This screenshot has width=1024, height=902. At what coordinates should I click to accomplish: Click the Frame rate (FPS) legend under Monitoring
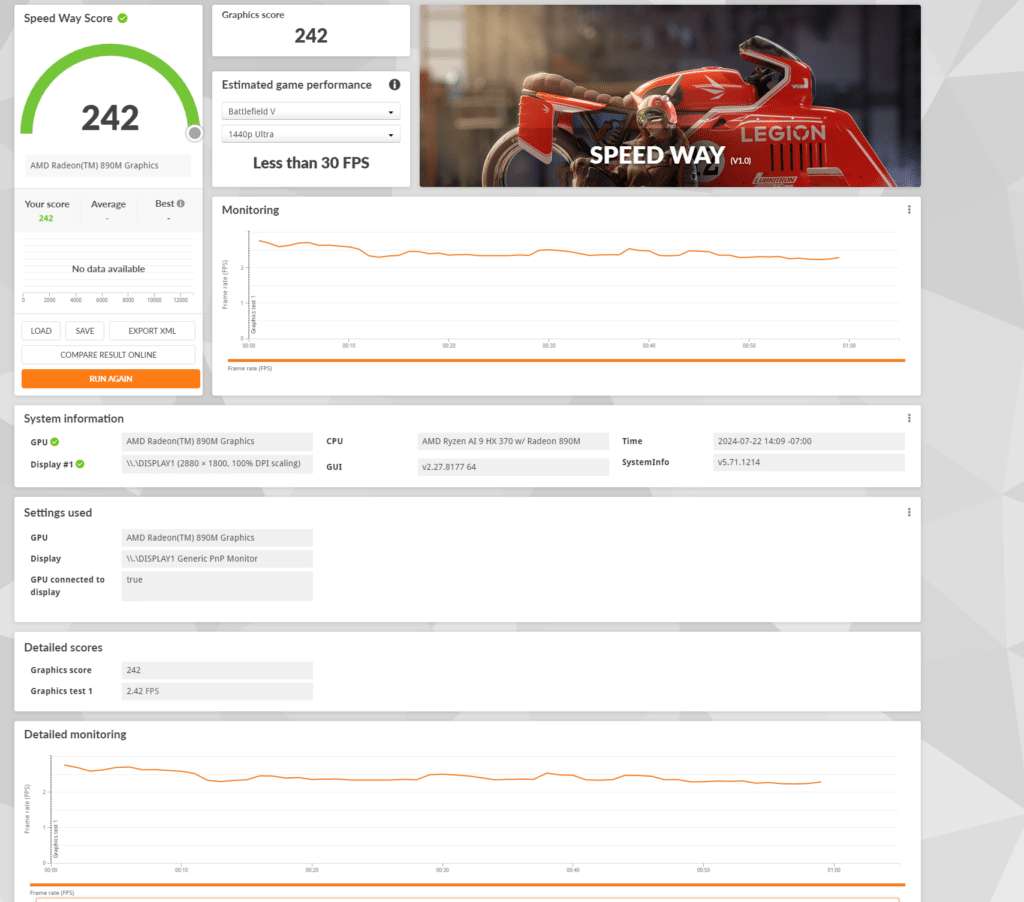point(249,368)
